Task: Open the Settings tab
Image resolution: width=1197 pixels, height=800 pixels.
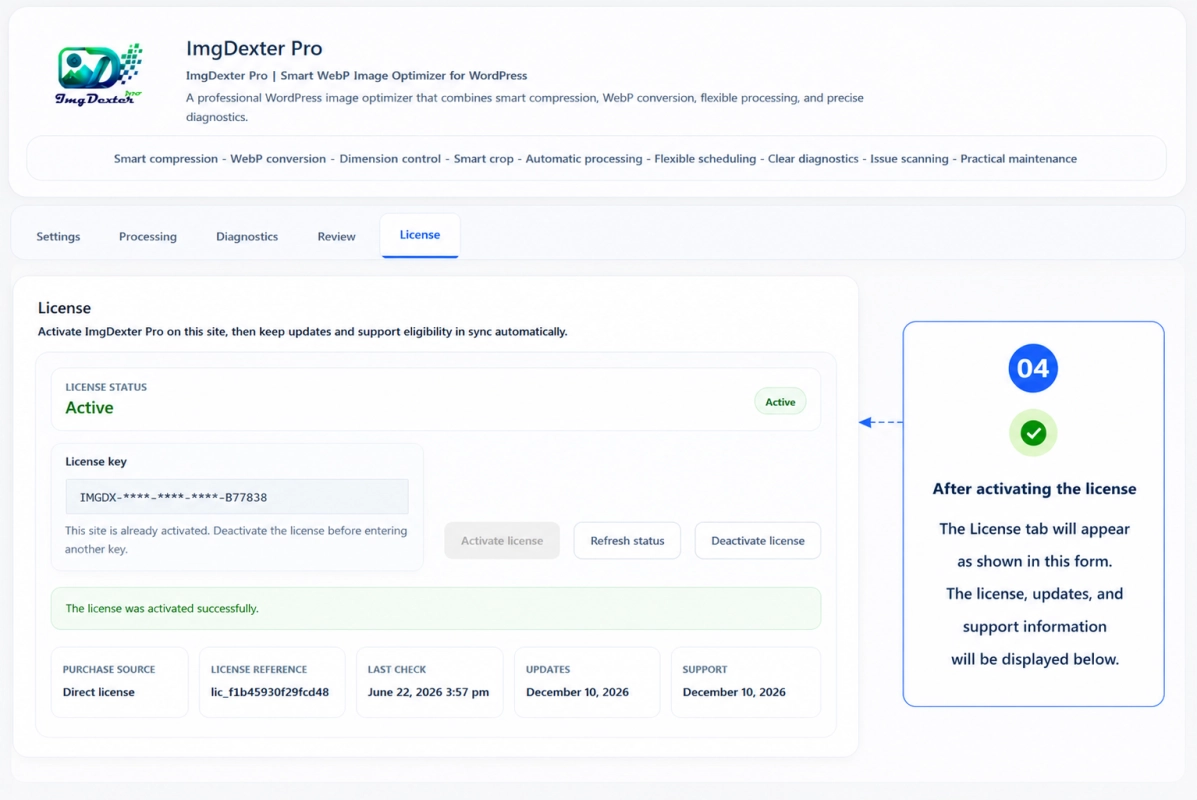Action: (x=58, y=237)
